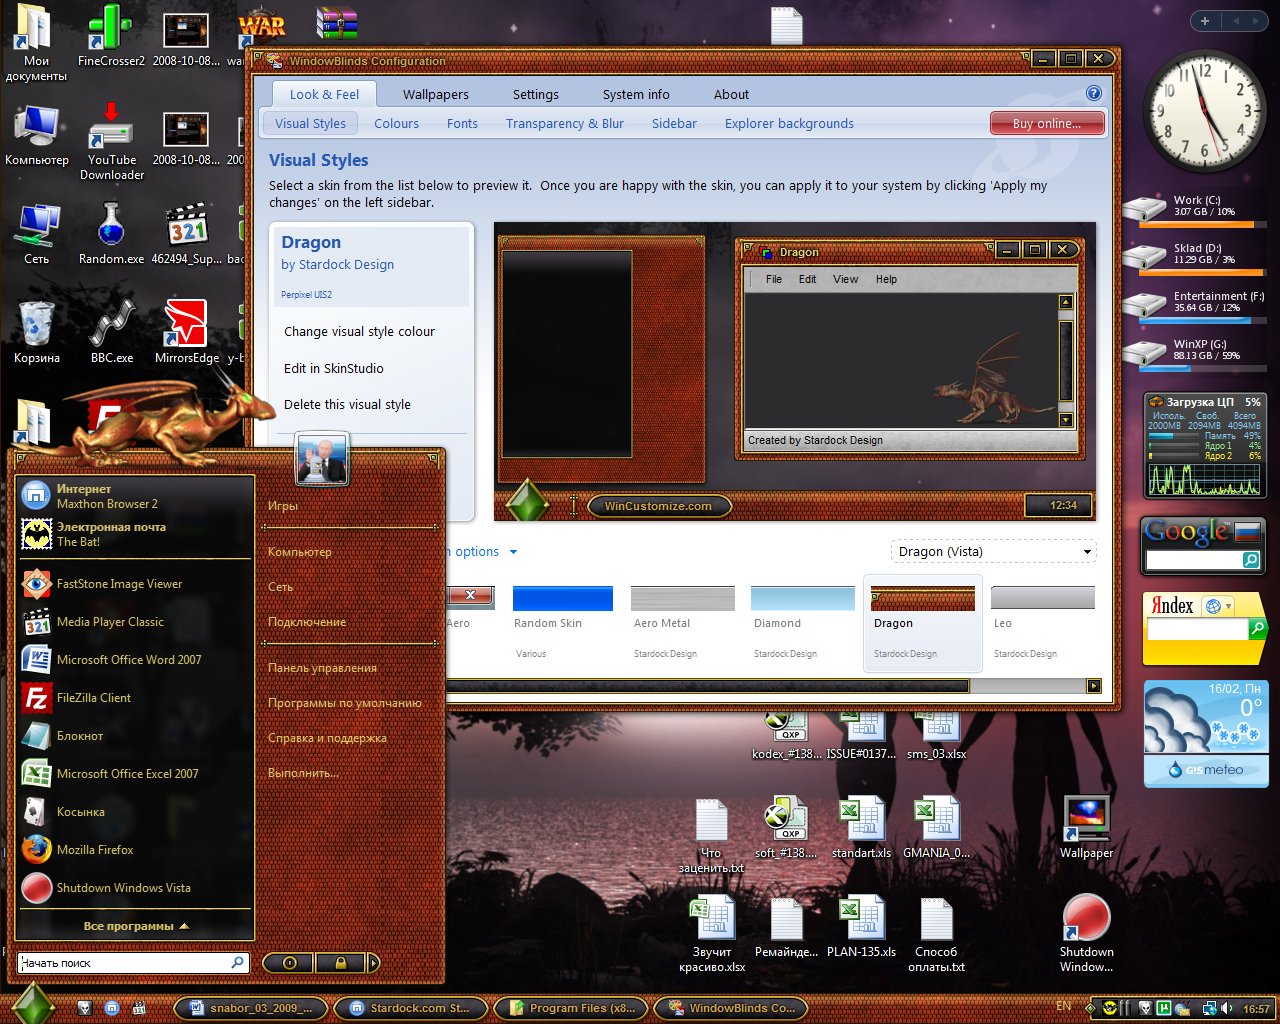Click Shutdown Windows Vista in start menu
Image resolution: width=1280 pixels, height=1024 pixels.
point(135,887)
